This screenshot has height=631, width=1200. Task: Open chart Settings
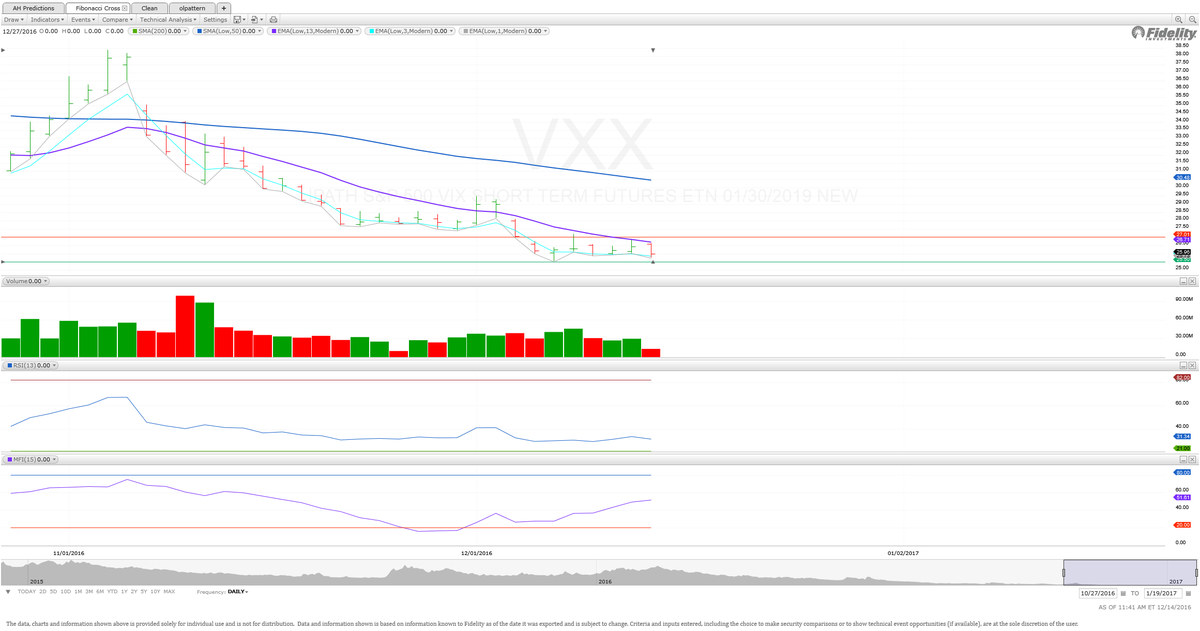[x=215, y=19]
